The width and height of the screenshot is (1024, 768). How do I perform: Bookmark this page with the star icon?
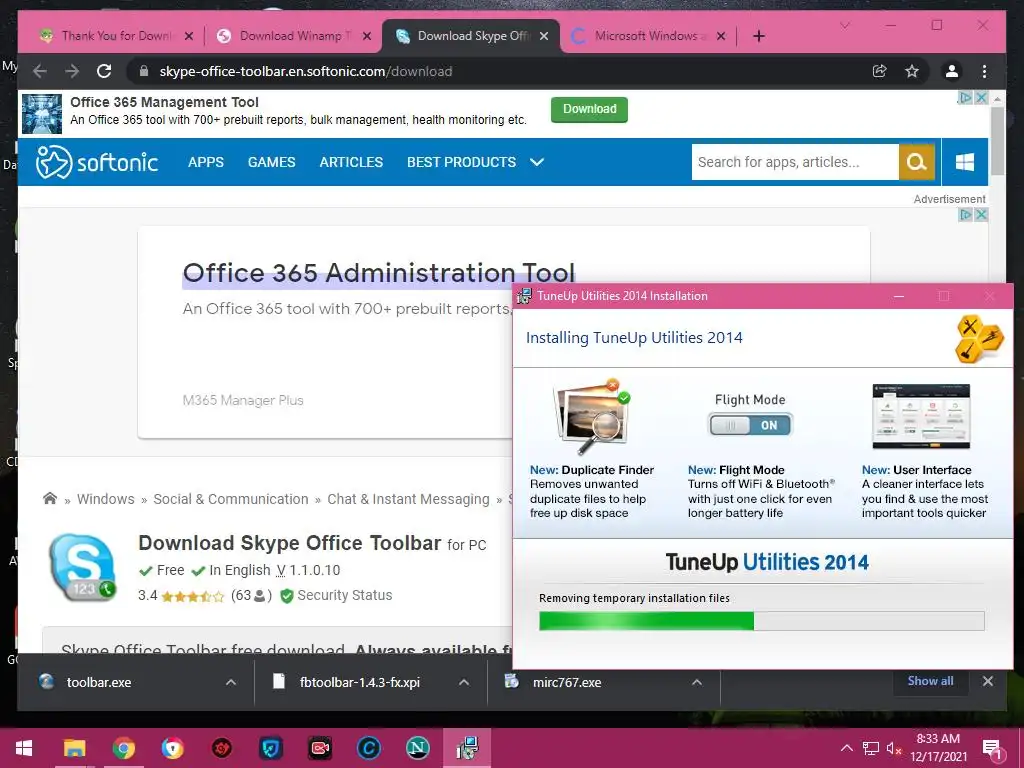(x=912, y=71)
